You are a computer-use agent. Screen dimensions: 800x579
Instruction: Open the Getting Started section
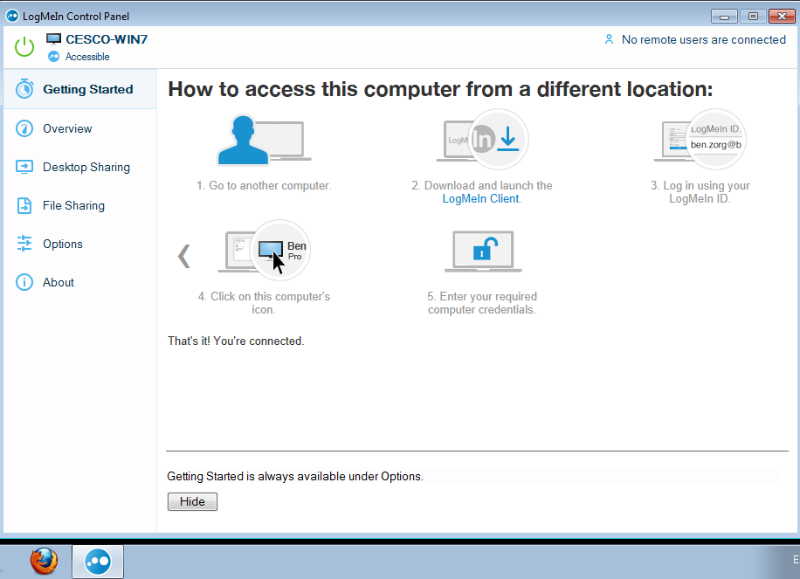[x=87, y=89]
